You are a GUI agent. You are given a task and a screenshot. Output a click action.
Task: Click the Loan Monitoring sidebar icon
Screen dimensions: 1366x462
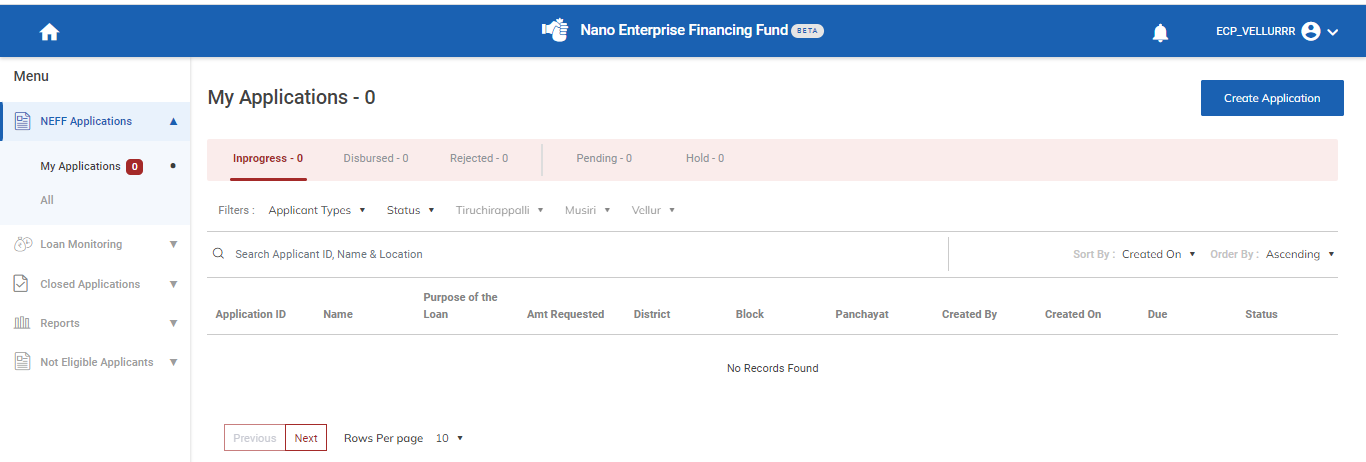pyautogui.click(x=22, y=244)
